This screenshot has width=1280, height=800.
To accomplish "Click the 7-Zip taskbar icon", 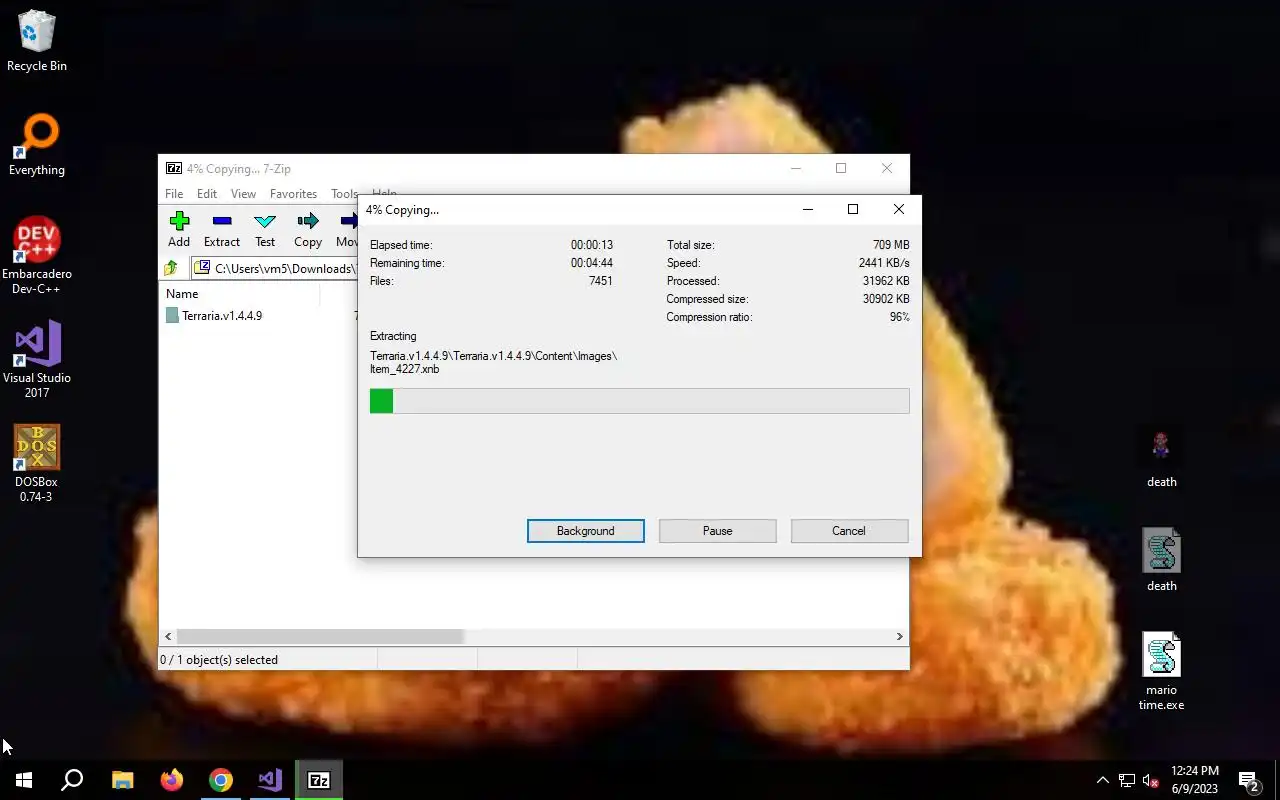I will tap(319, 780).
